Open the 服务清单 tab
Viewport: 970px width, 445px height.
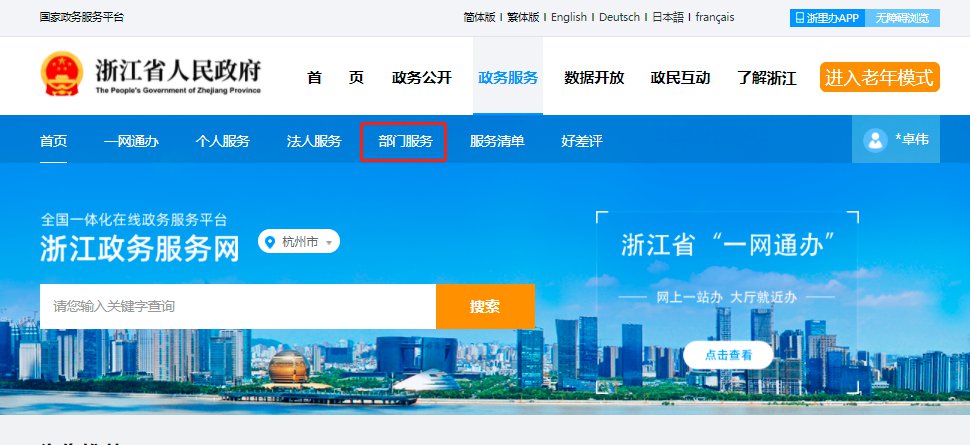497,141
